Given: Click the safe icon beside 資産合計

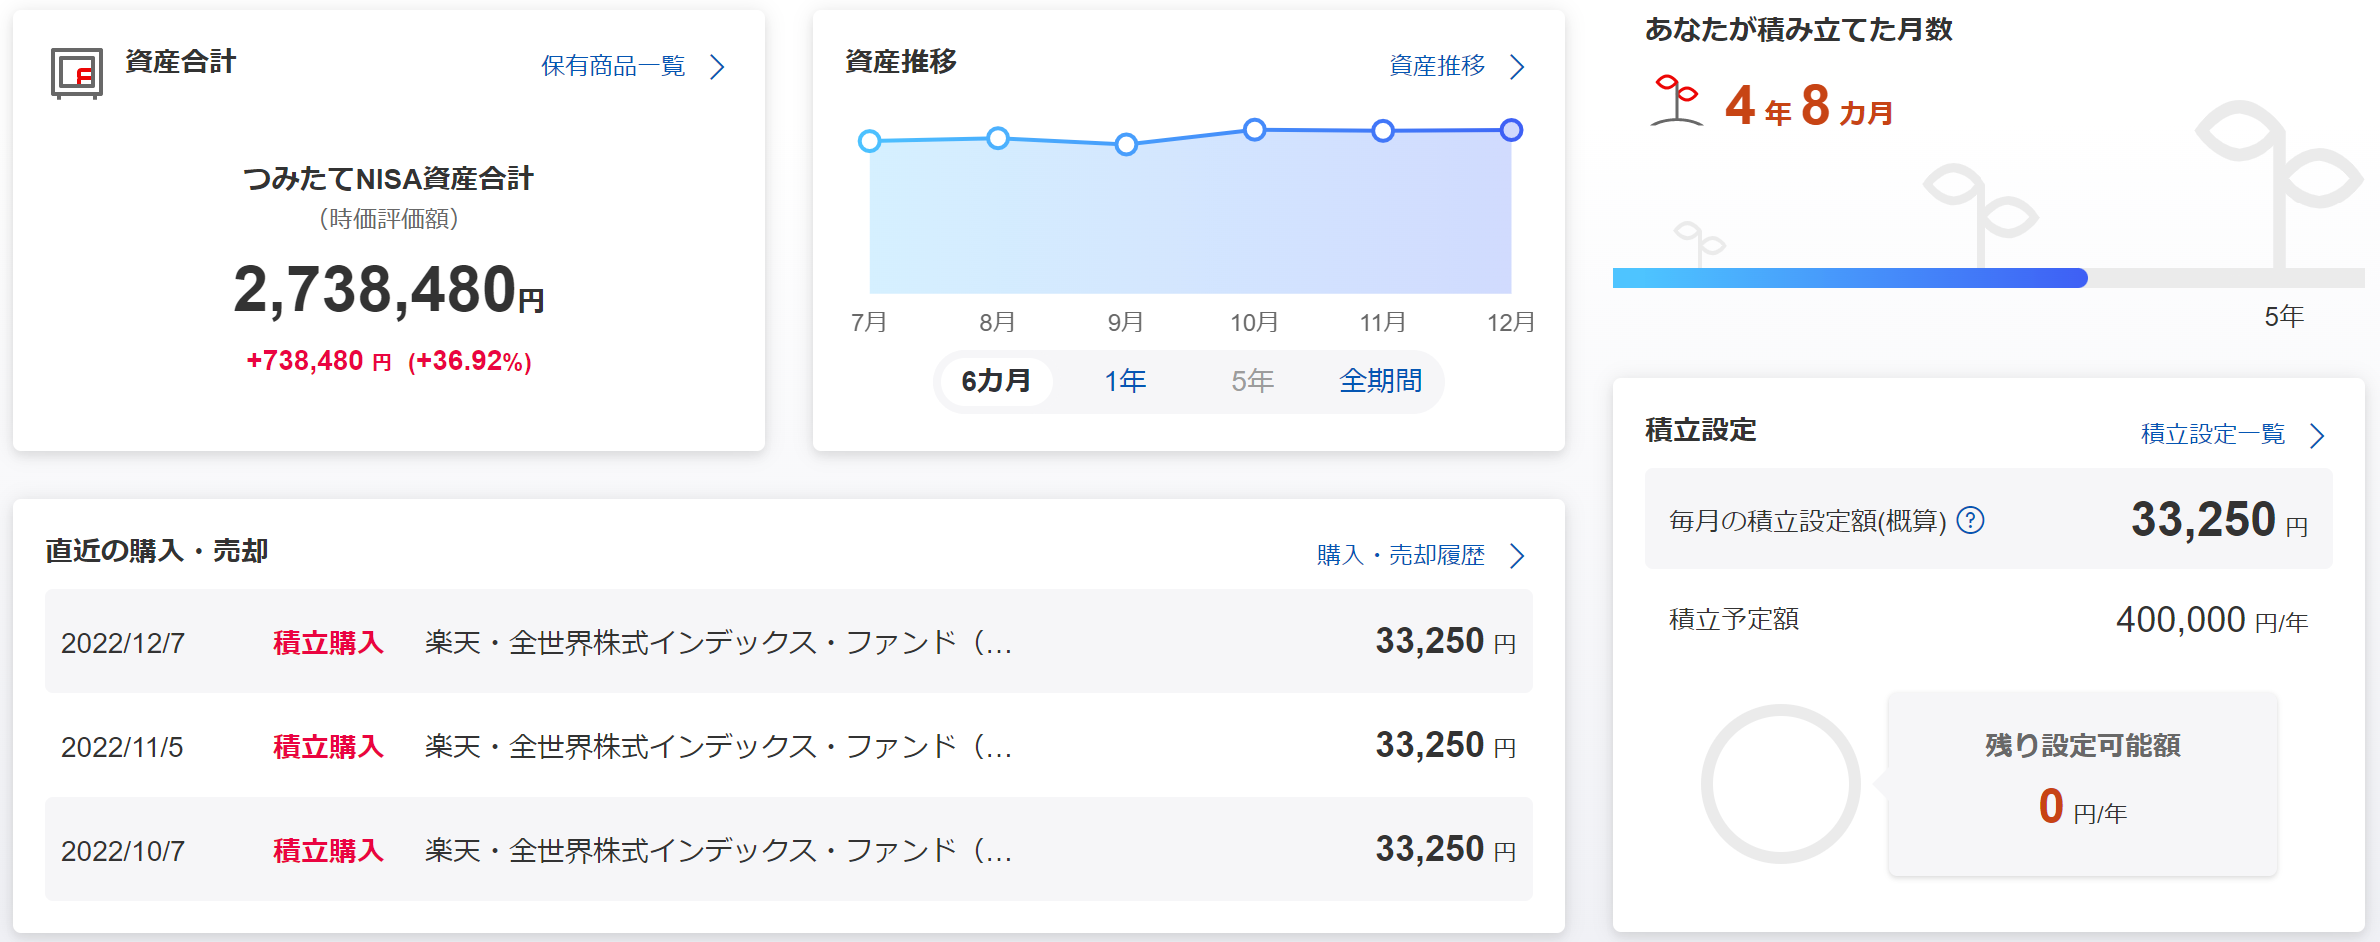Looking at the screenshot, I should 77,73.
